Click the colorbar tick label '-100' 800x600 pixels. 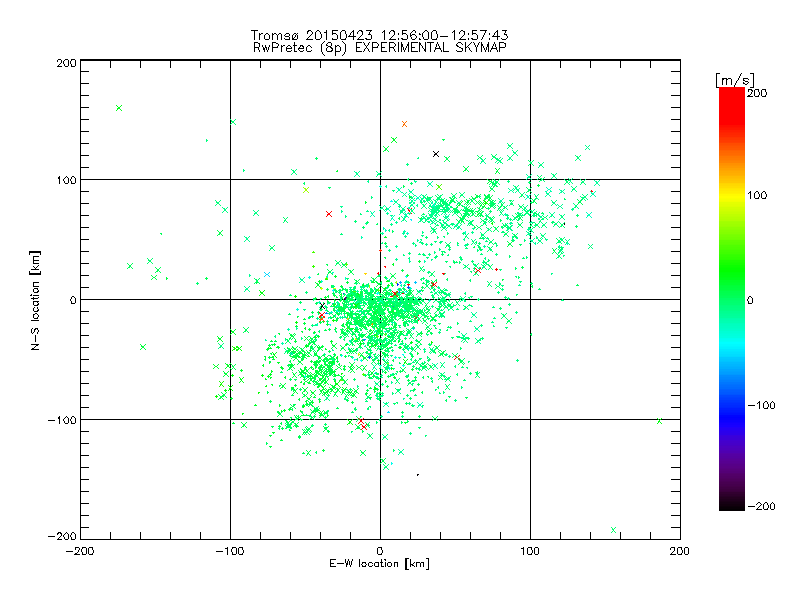(761, 405)
